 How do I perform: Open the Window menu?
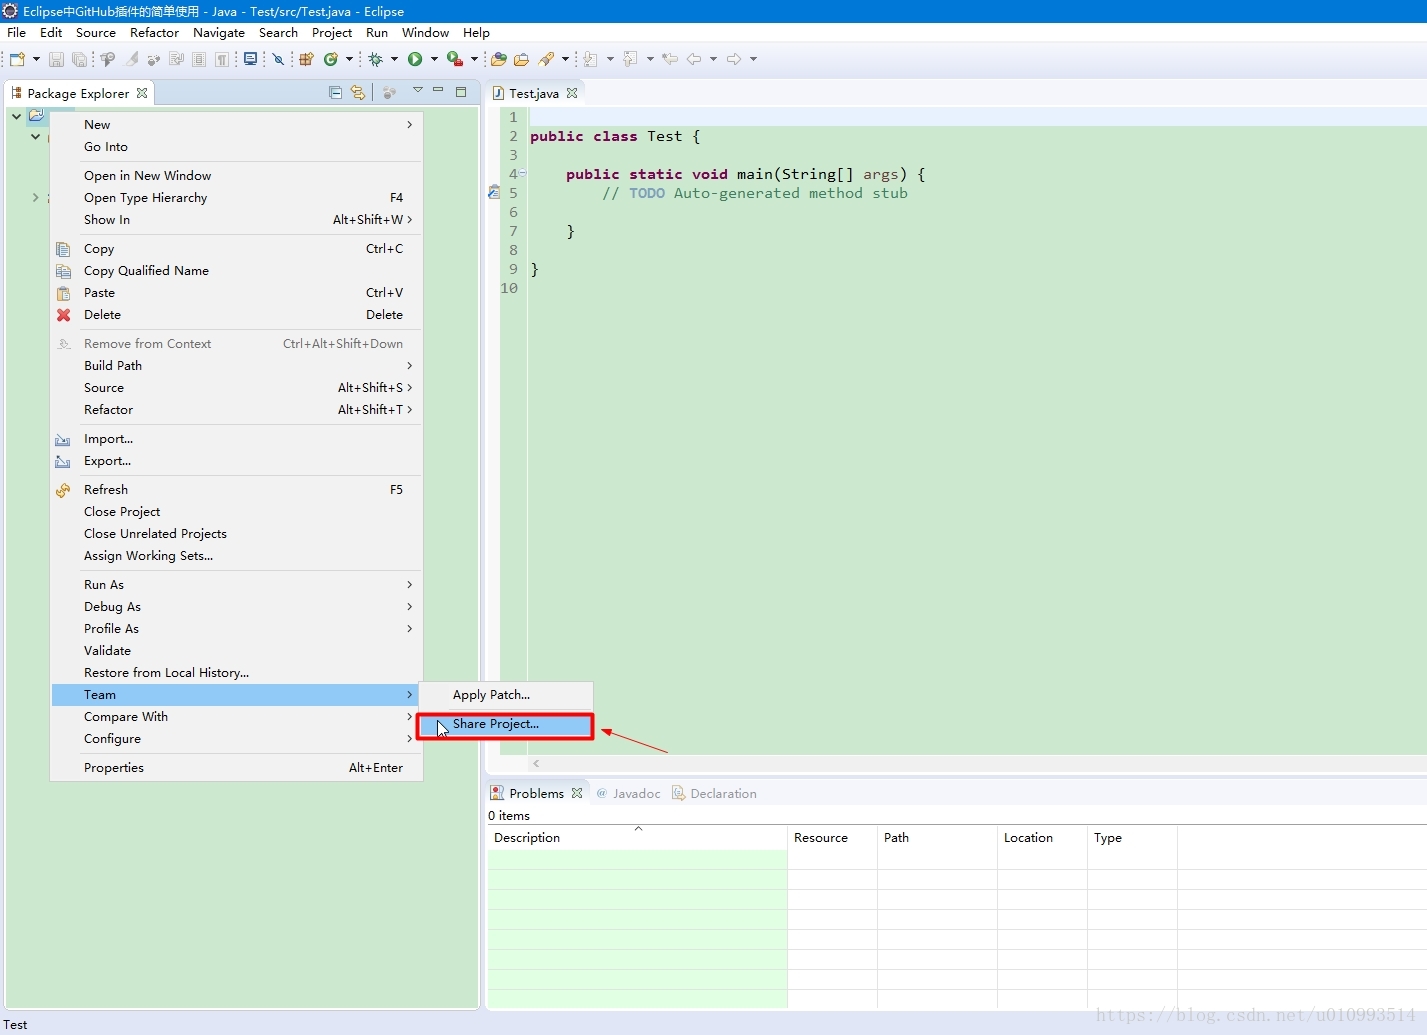[x=425, y=33]
